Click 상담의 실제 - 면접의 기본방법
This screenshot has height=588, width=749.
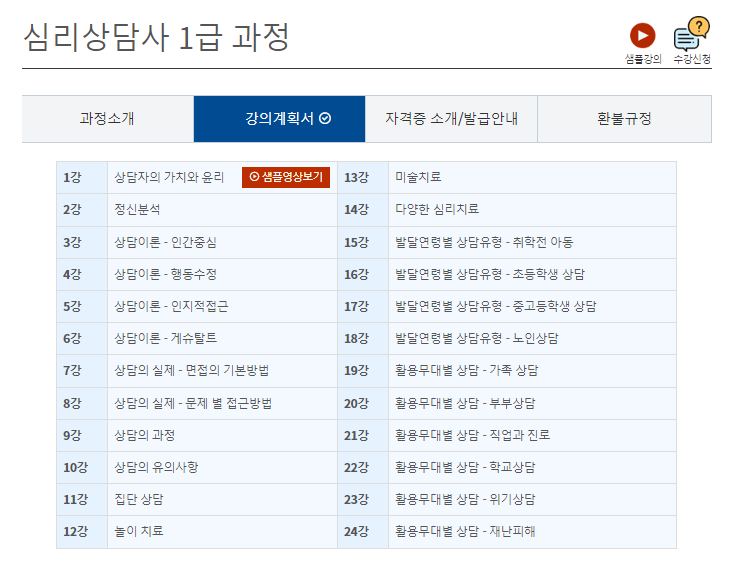tap(191, 370)
